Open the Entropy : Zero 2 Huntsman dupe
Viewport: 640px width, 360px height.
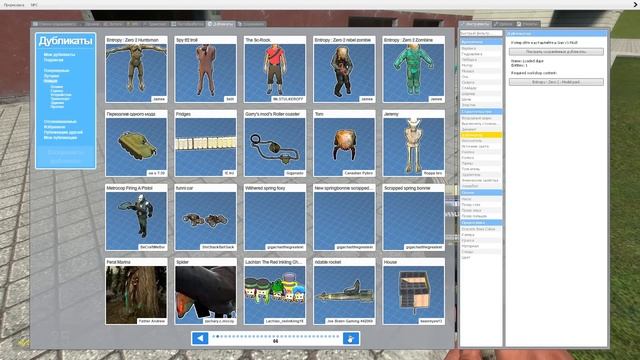tap(136, 69)
